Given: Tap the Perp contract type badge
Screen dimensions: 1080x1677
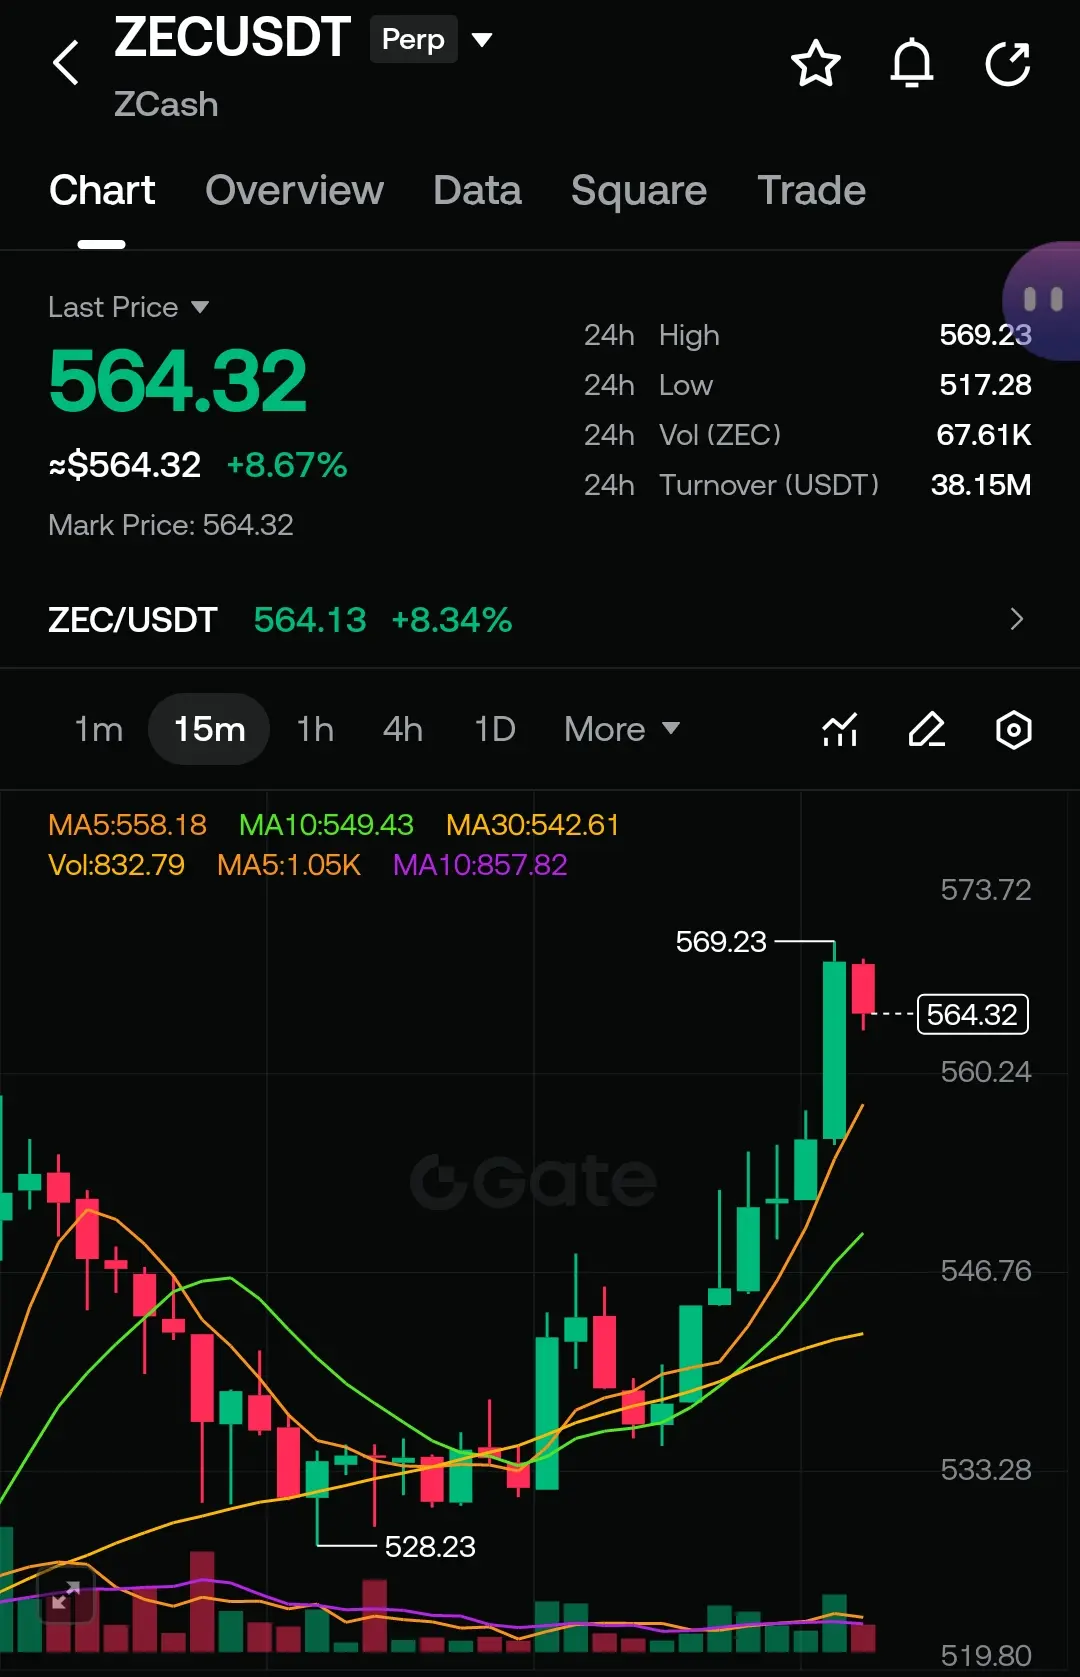Looking at the screenshot, I should pos(413,39).
